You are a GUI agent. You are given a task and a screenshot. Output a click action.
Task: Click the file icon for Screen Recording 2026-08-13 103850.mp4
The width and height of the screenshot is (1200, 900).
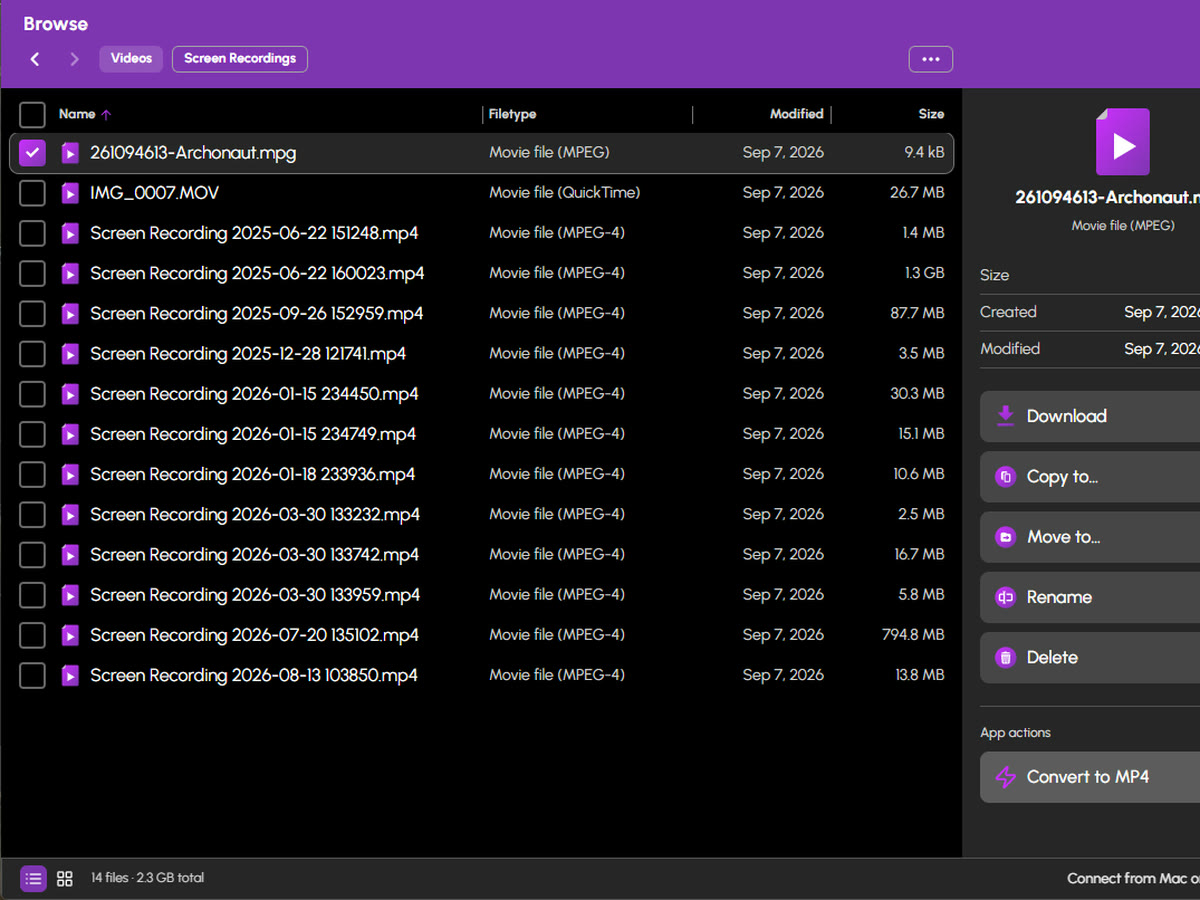coord(70,675)
